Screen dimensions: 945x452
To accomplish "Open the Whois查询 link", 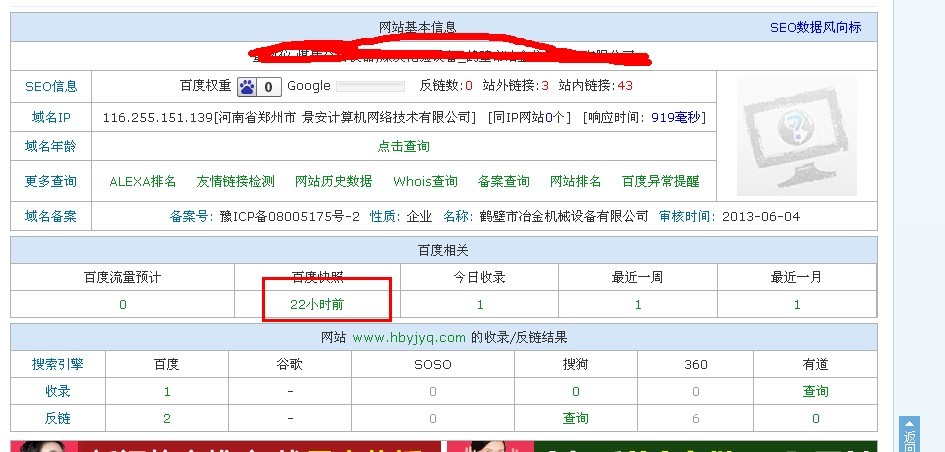I will (x=425, y=181).
